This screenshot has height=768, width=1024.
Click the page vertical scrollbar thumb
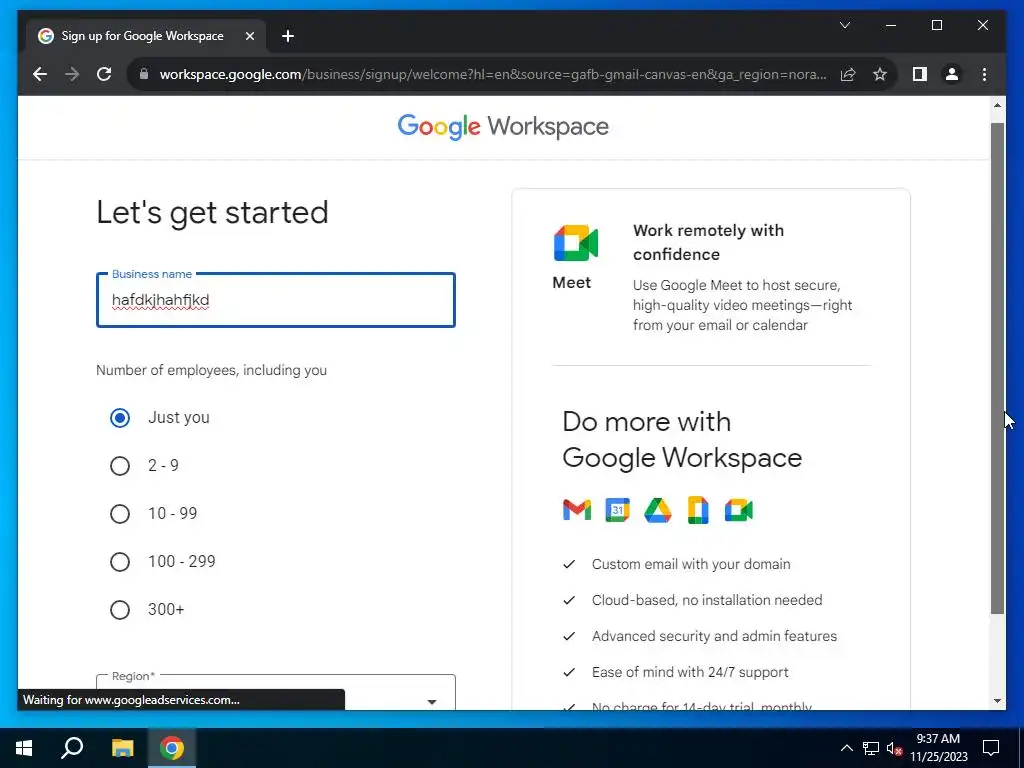click(x=997, y=368)
